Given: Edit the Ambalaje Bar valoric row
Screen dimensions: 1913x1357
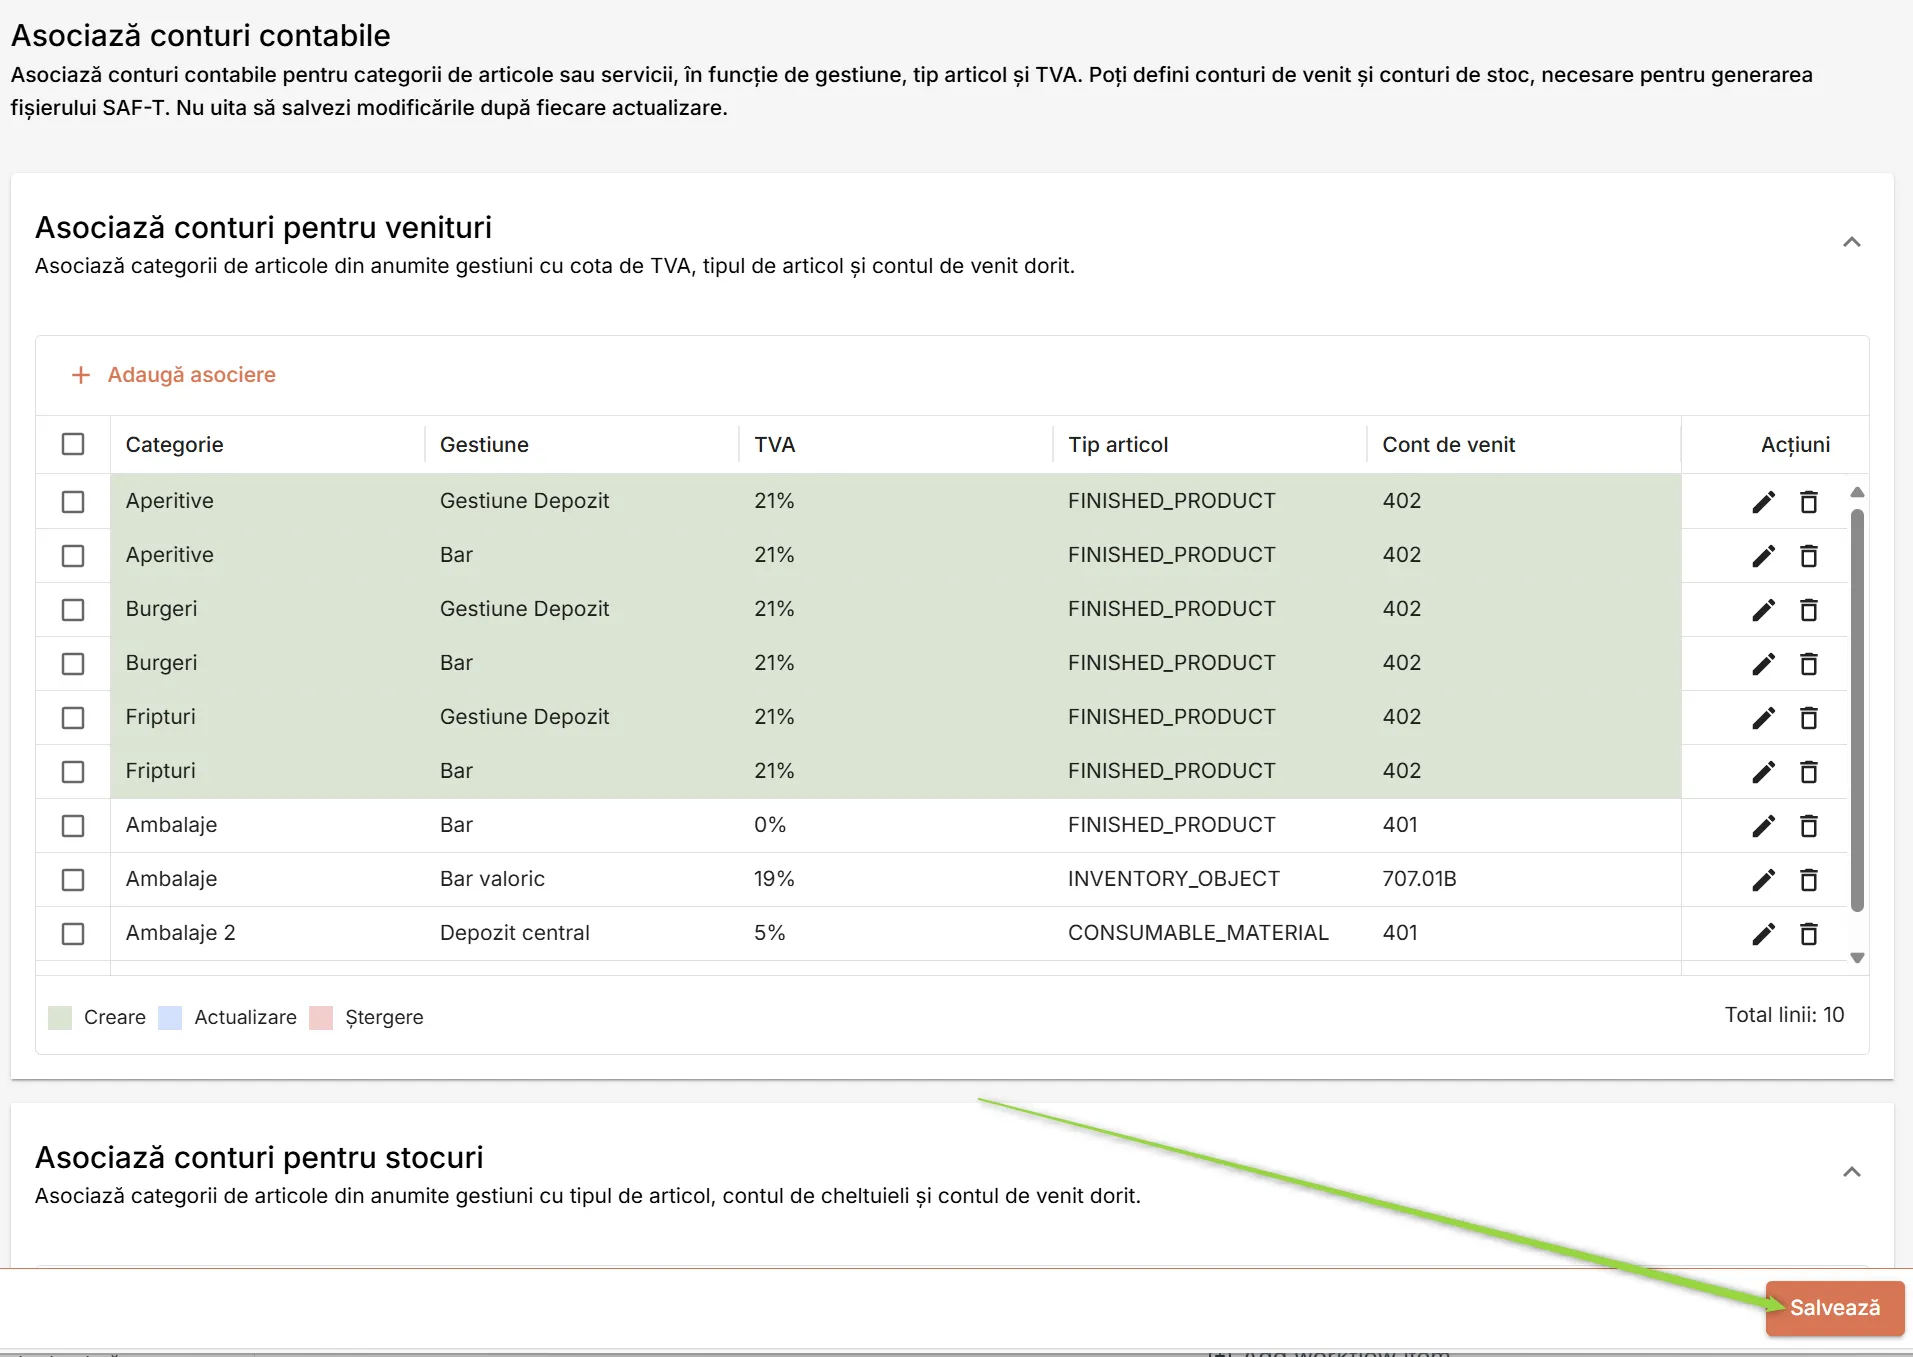Looking at the screenshot, I should (x=1763, y=880).
